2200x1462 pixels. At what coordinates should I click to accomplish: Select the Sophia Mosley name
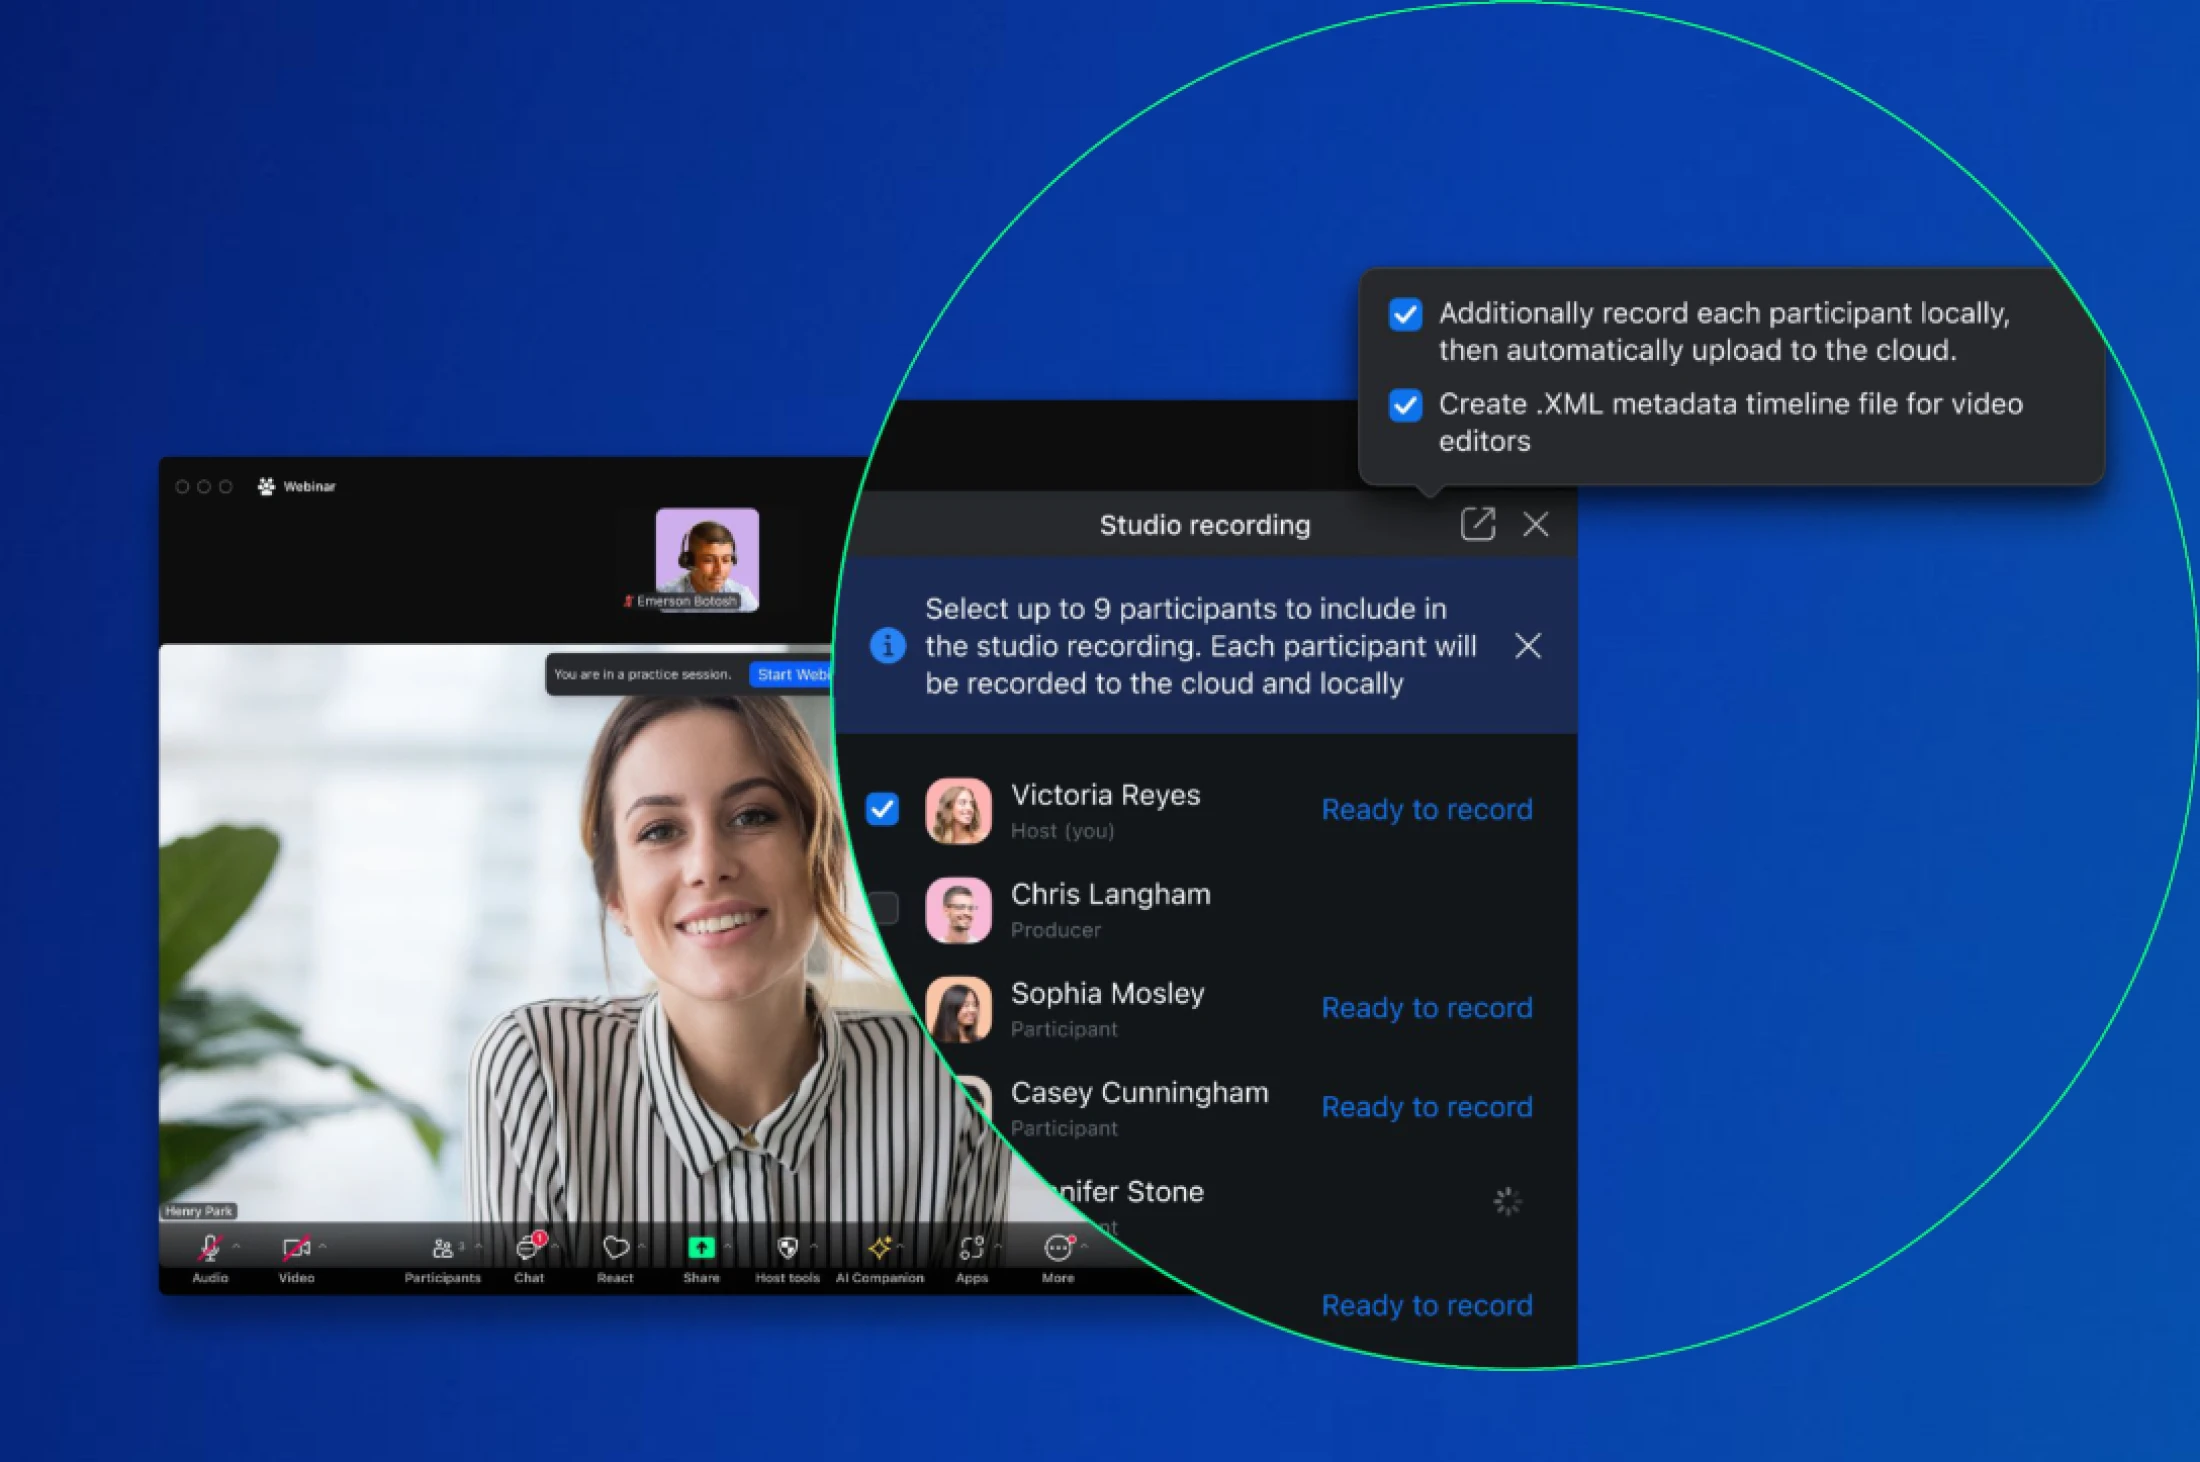click(x=1107, y=993)
